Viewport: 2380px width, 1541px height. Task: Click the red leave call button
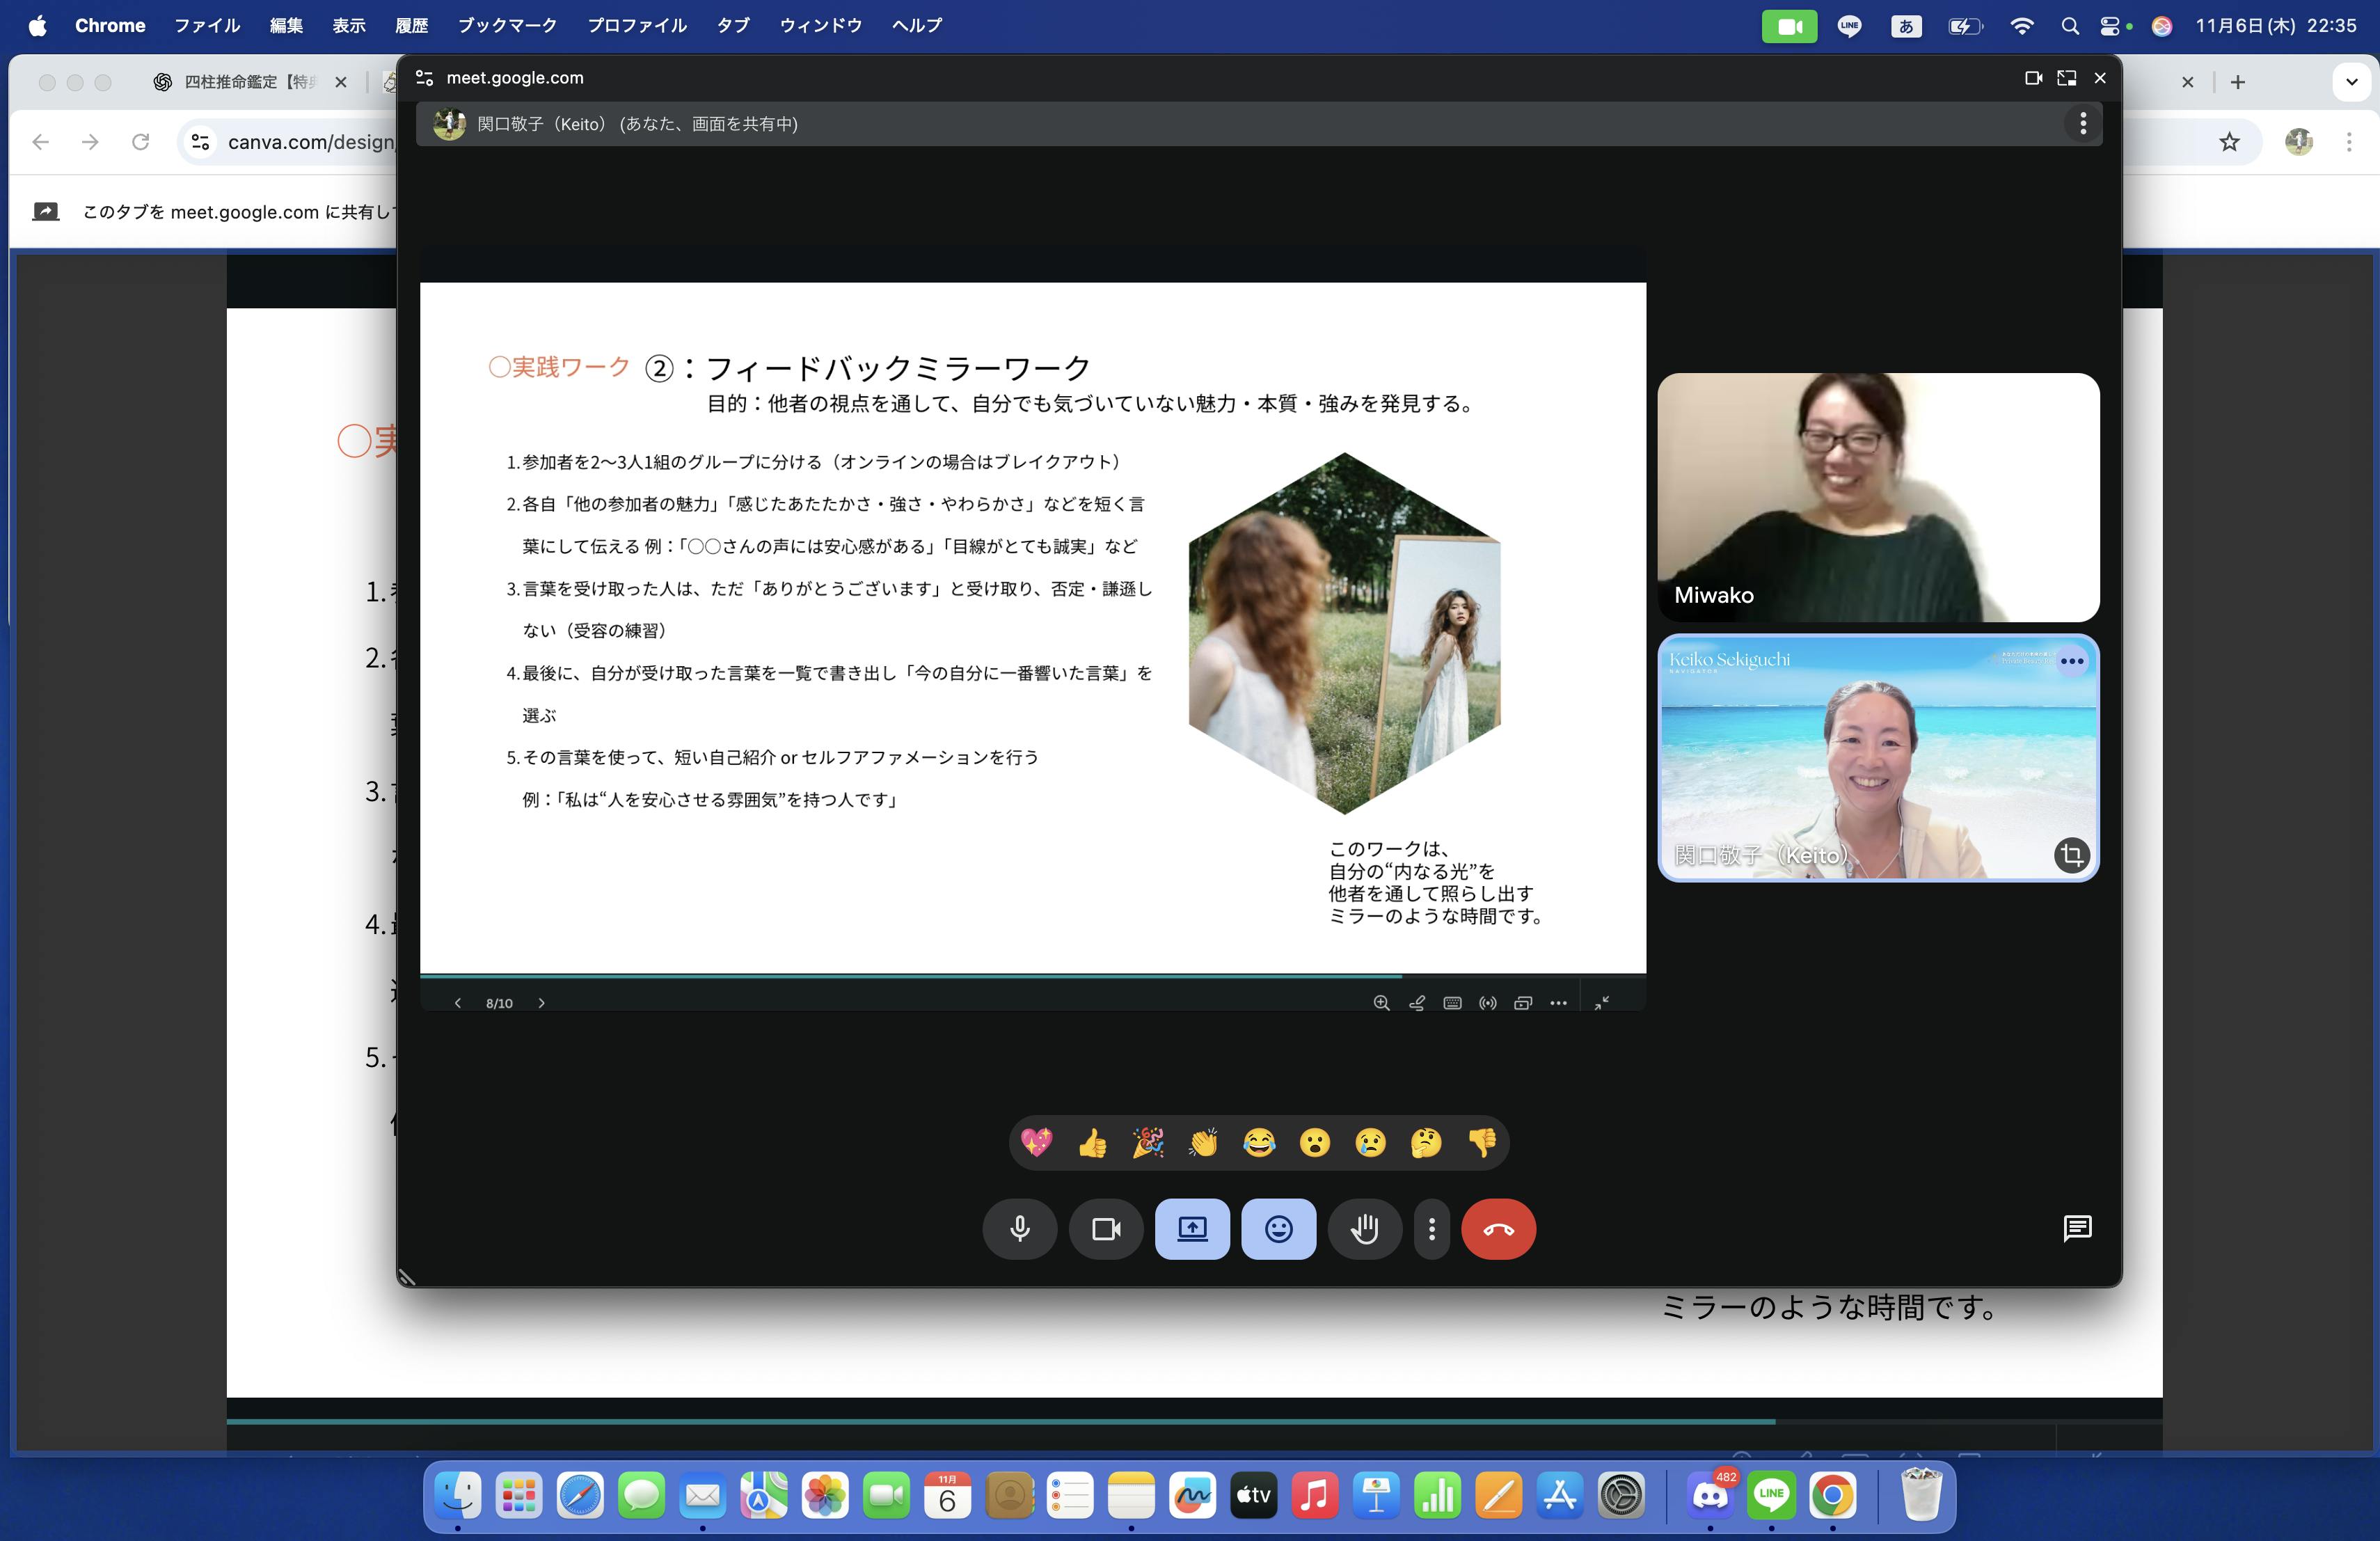click(x=1498, y=1229)
